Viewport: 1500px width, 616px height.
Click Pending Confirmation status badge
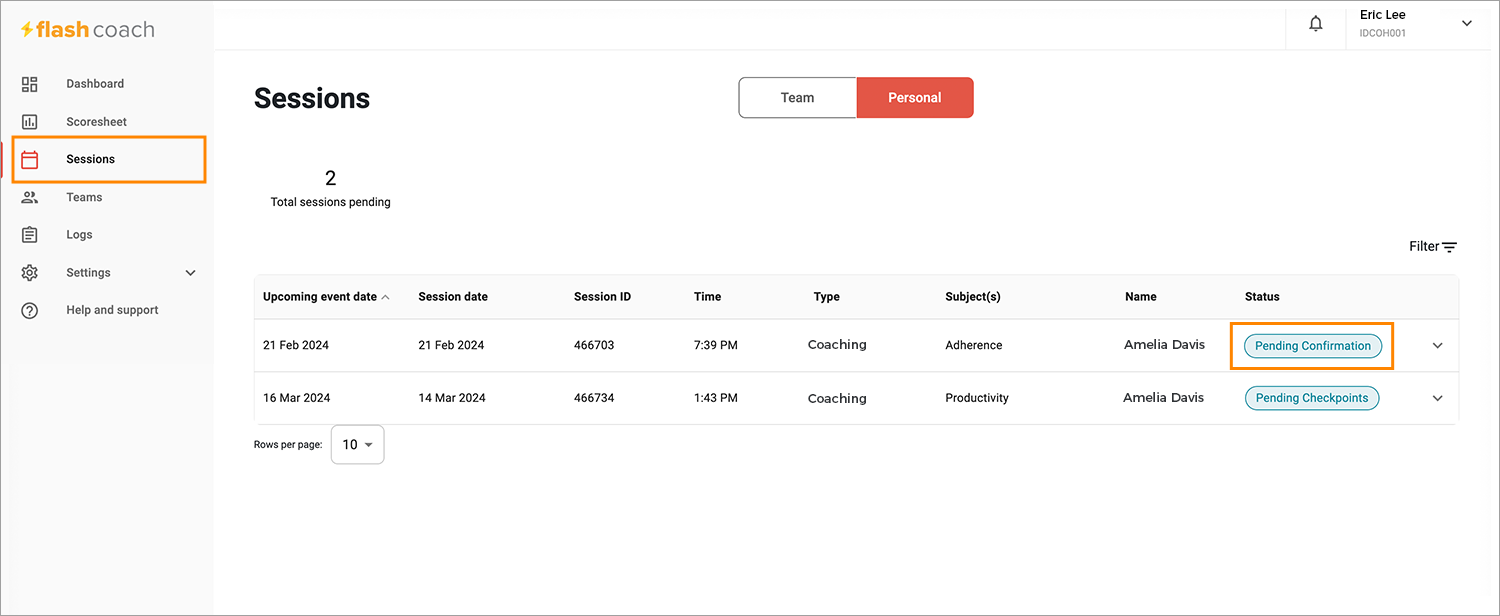click(1313, 346)
